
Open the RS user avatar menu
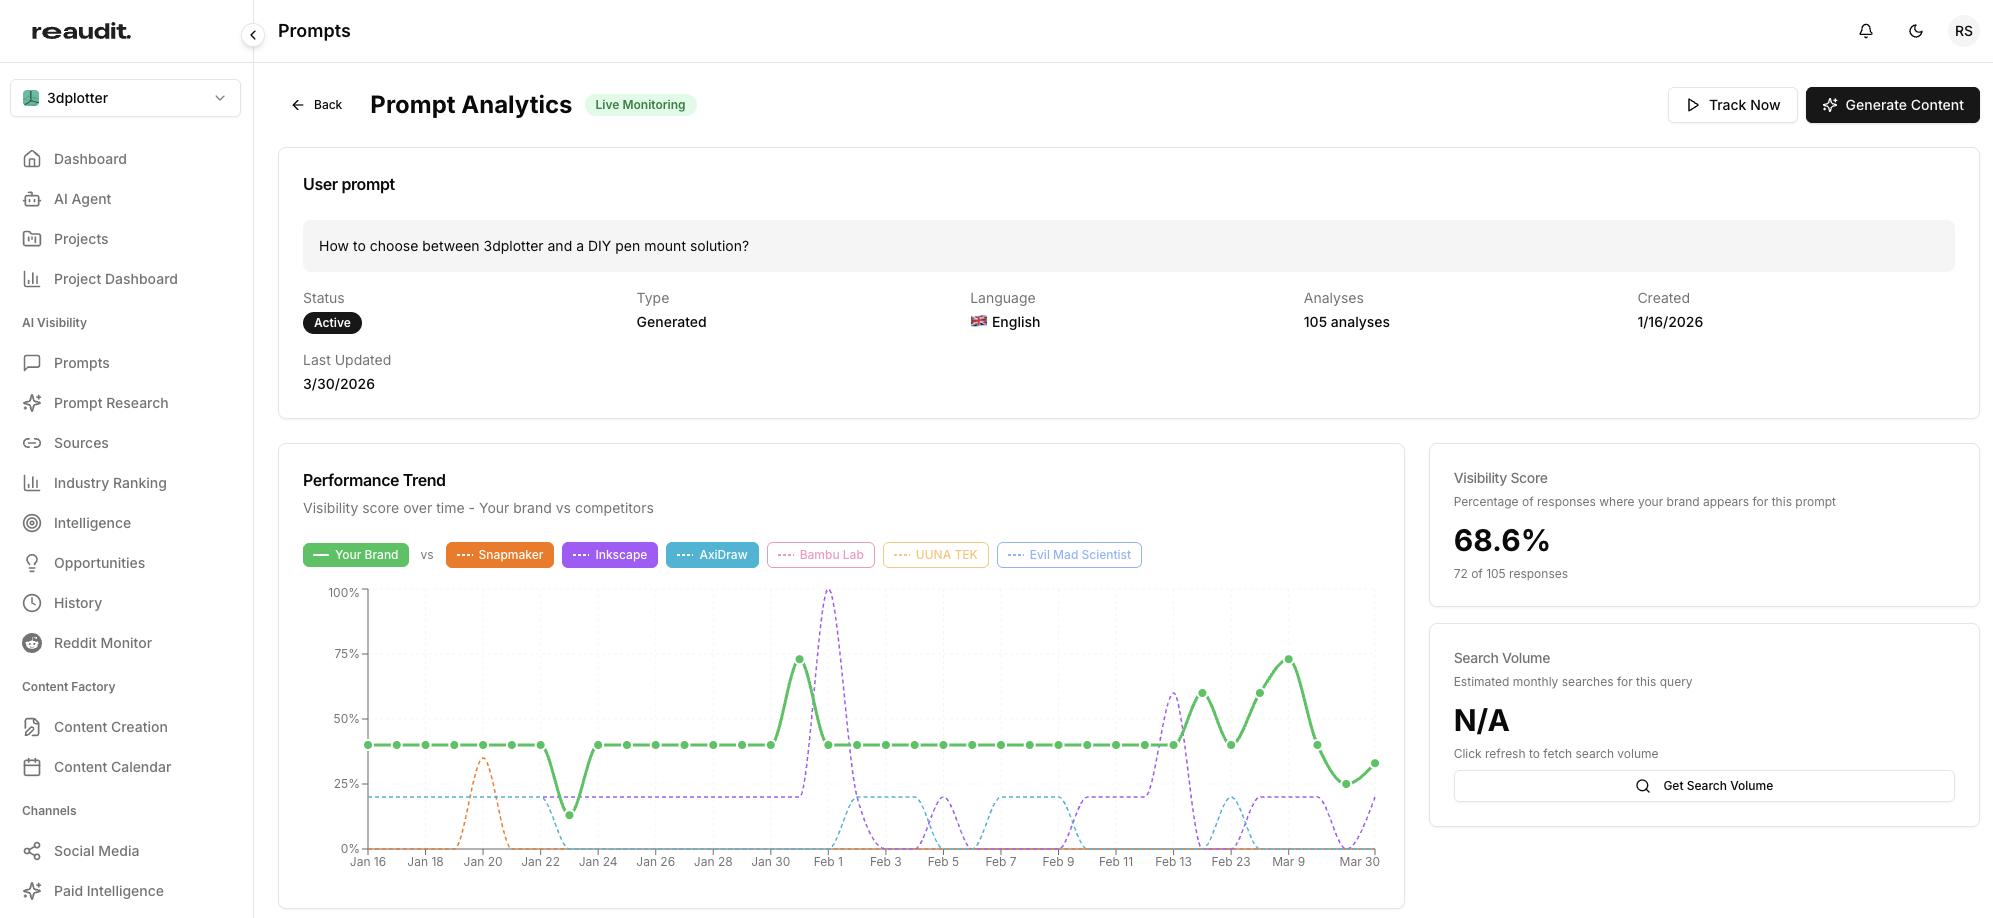(x=1964, y=31)
